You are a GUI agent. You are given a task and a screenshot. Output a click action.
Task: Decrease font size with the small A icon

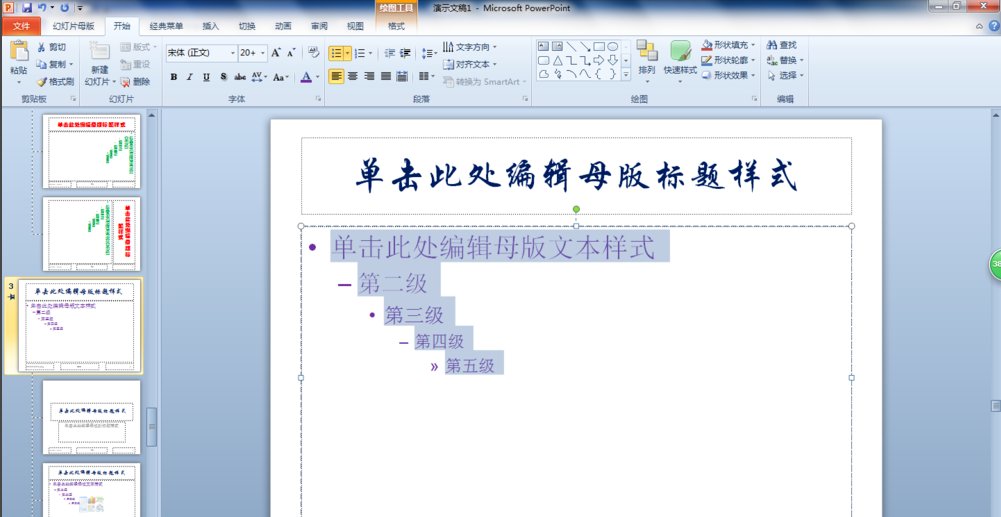pos(291,53)
